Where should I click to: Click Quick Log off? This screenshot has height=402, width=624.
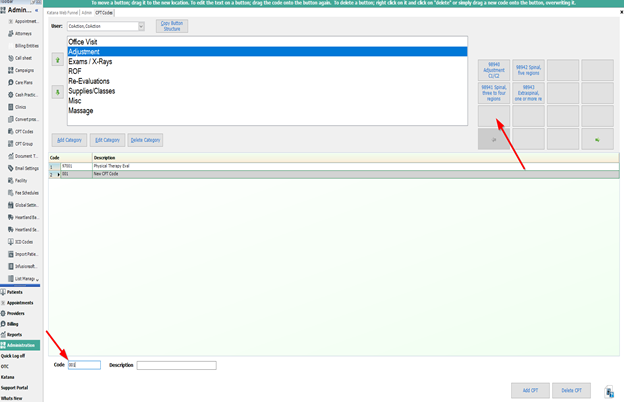13,356
